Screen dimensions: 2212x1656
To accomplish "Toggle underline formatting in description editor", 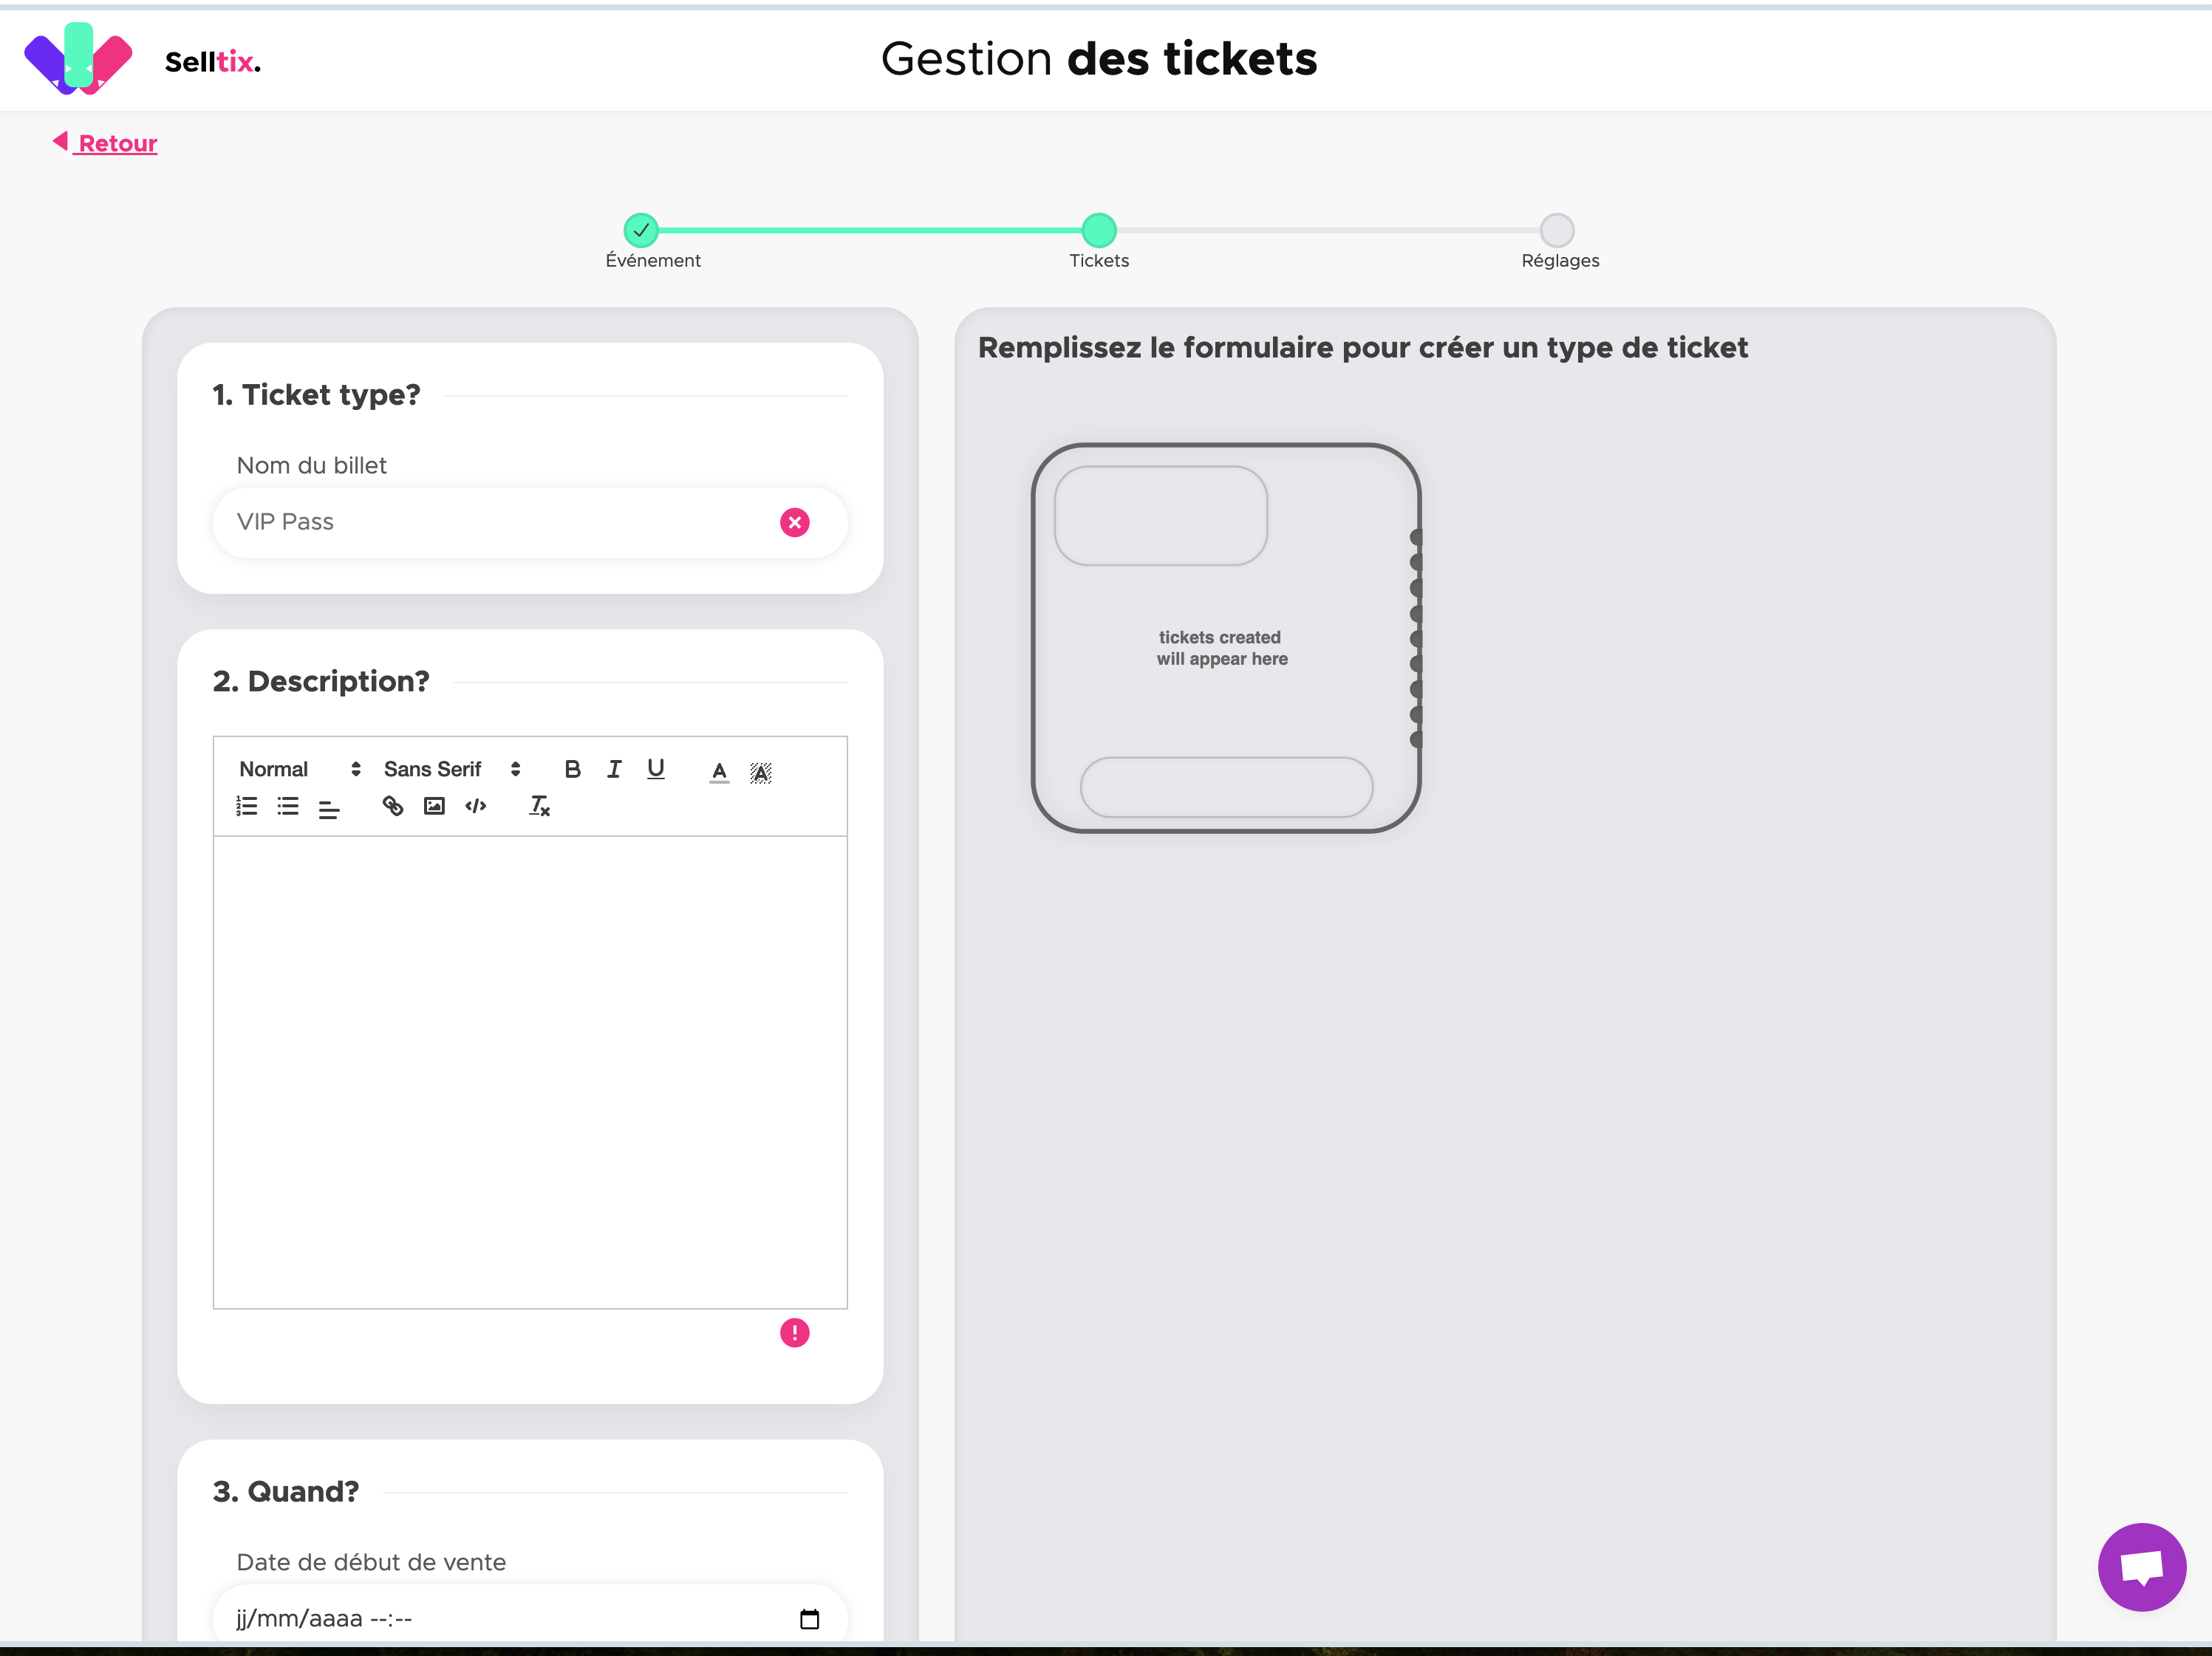I will [656, 769].
